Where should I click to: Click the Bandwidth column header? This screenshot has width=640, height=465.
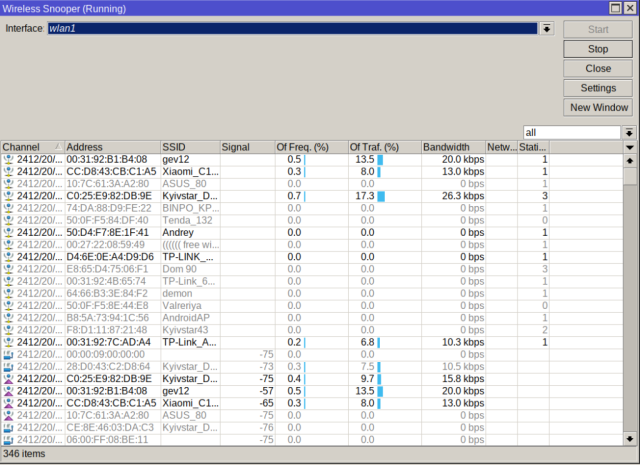coord(452,147)
